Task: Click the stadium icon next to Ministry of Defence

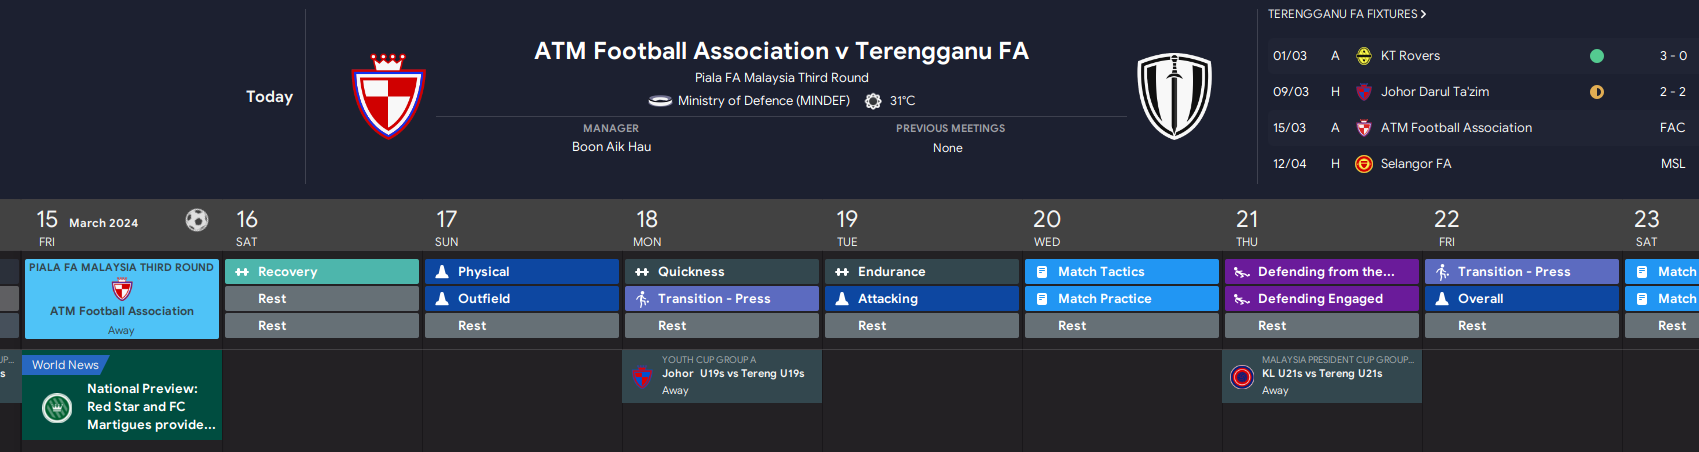Action: click(x=660, y=101)
